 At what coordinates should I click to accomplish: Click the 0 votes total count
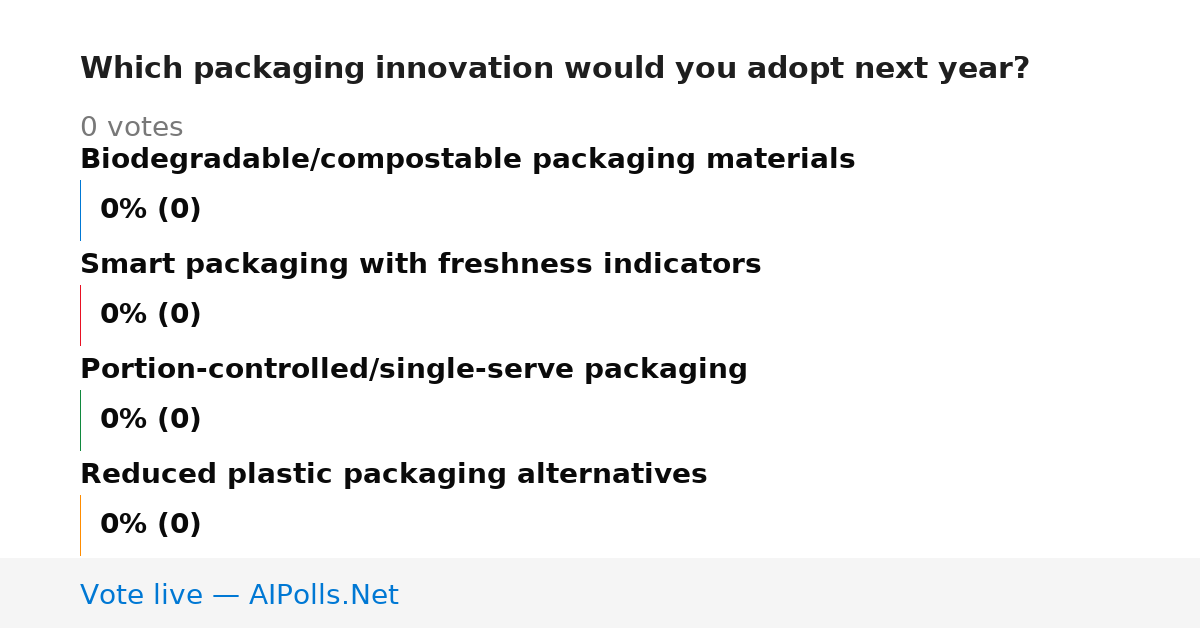coord(131,128)
